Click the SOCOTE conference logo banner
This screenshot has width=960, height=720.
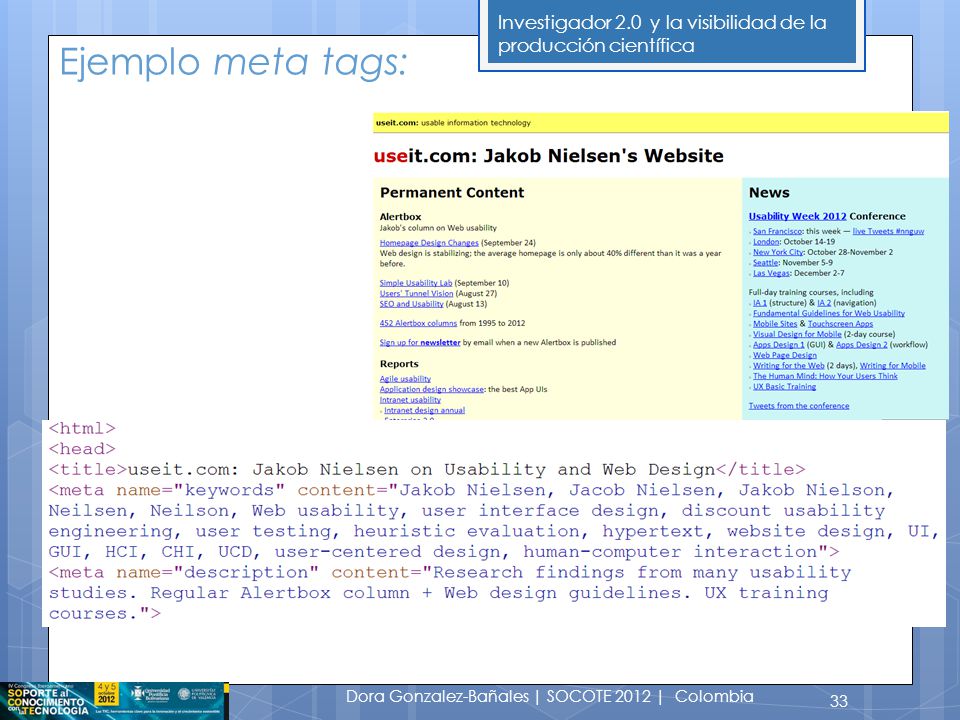click(x=114, y=700)
